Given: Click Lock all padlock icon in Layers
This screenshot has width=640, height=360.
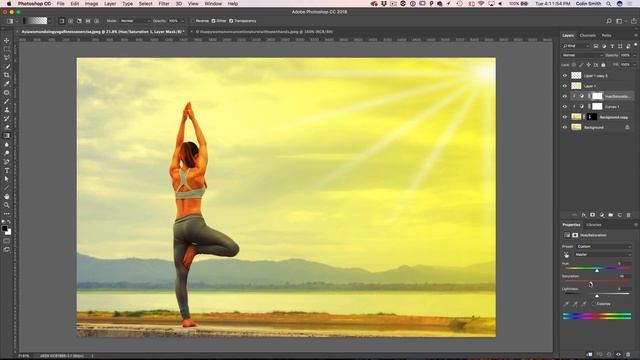Looking at the screenshot, I should tap(603, 65).
